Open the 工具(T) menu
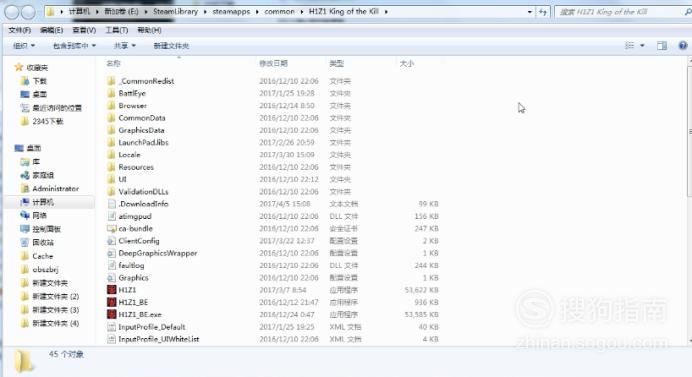This screenshot has height=377, width=692. (117, 30)
